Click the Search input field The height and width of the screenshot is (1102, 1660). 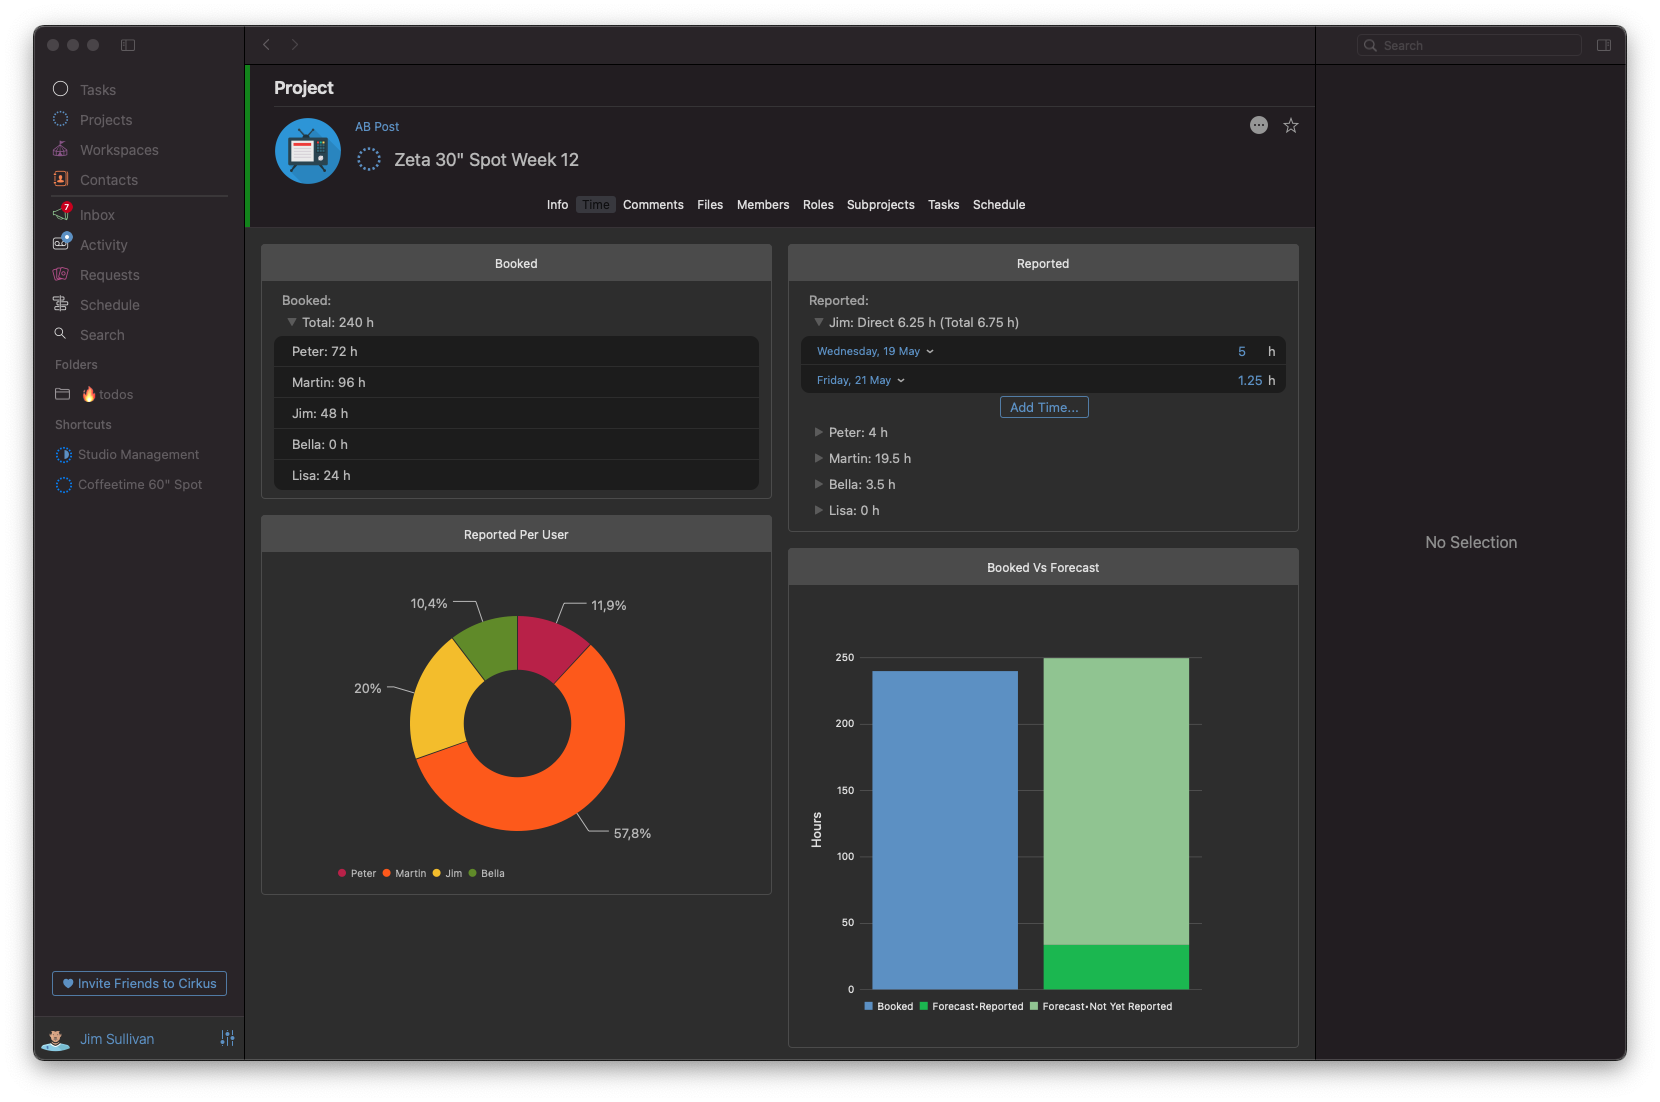coord(1469,45)
